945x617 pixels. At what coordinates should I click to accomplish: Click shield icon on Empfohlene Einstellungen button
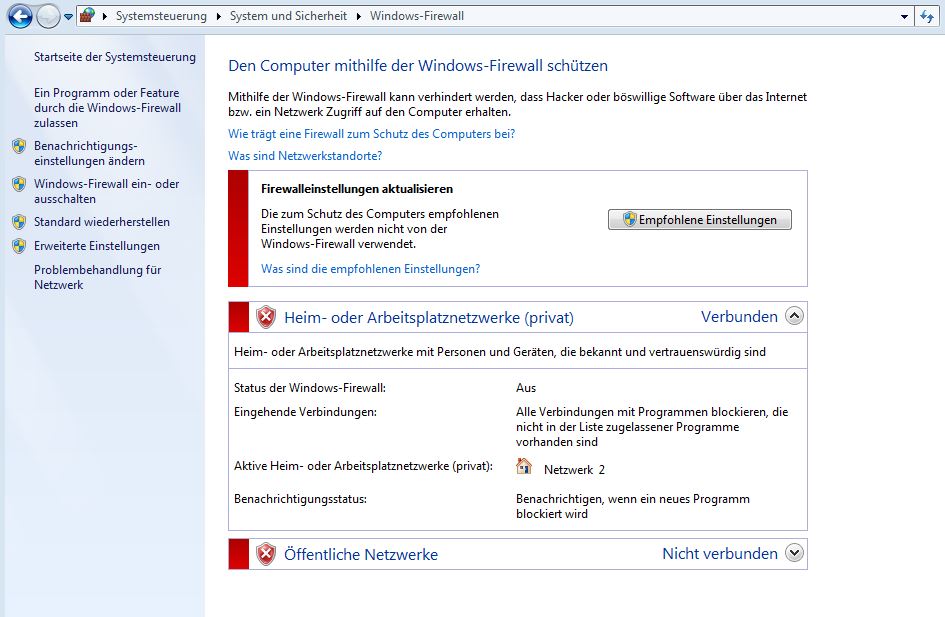coord(630,219)
